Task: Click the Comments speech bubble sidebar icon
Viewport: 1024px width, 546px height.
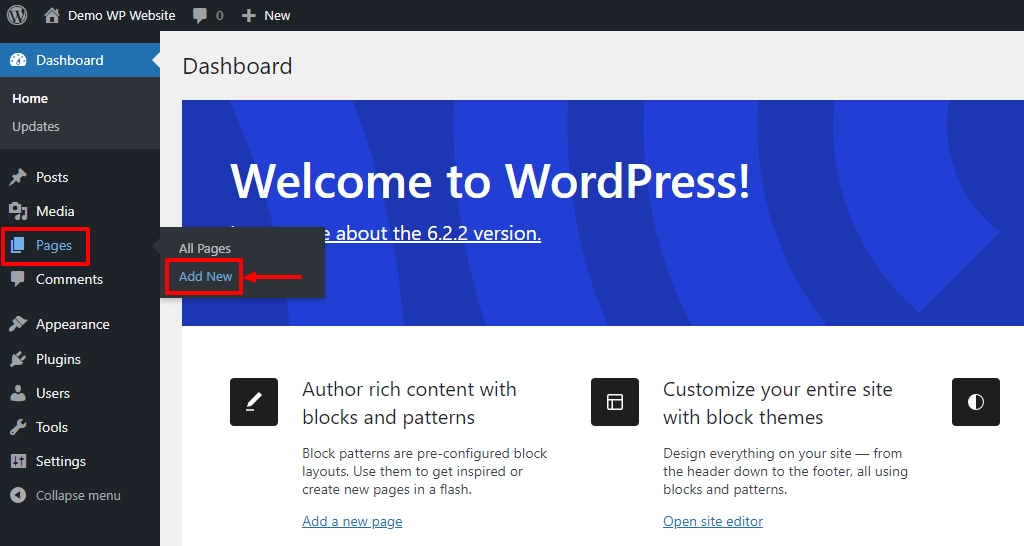Action: click(x=18, y=279)
